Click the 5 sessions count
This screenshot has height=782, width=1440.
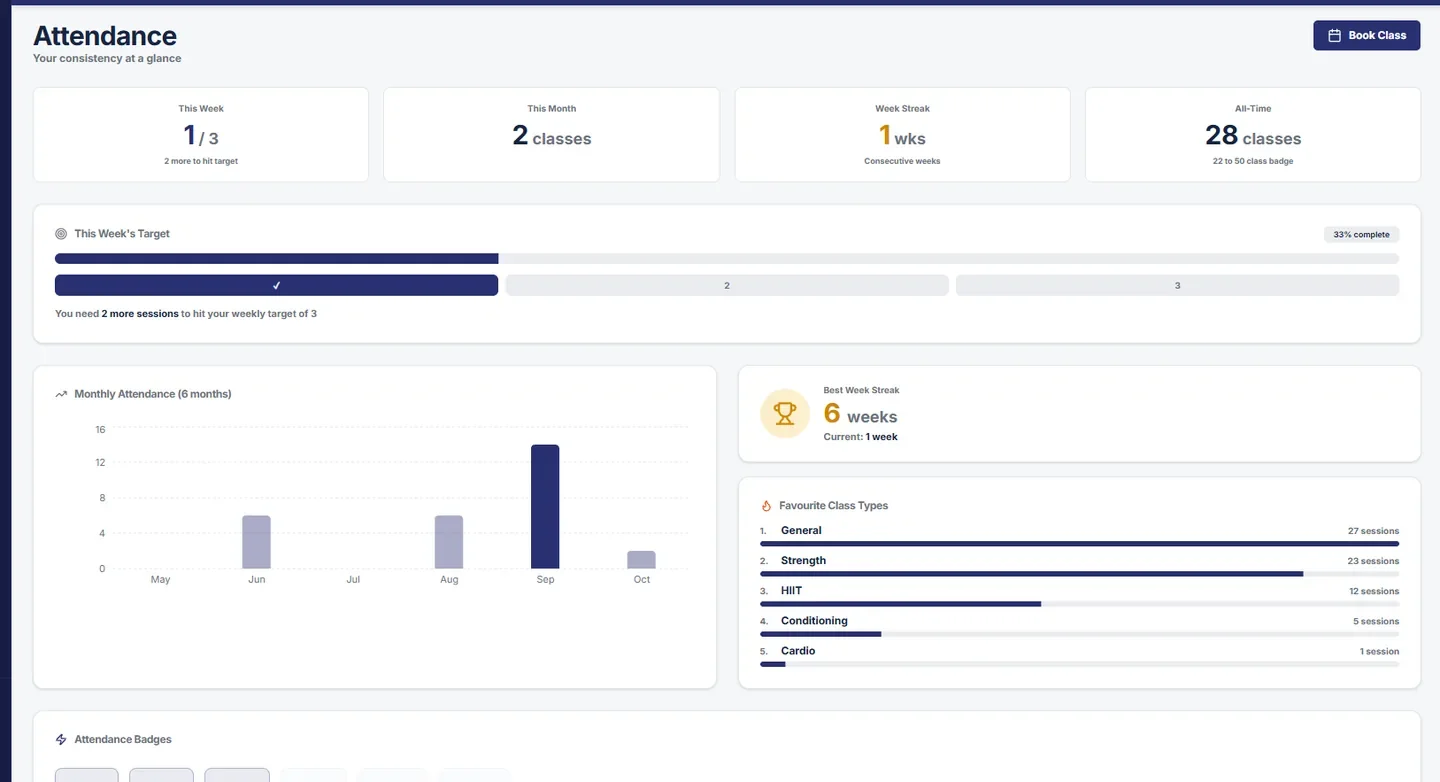1376,621
